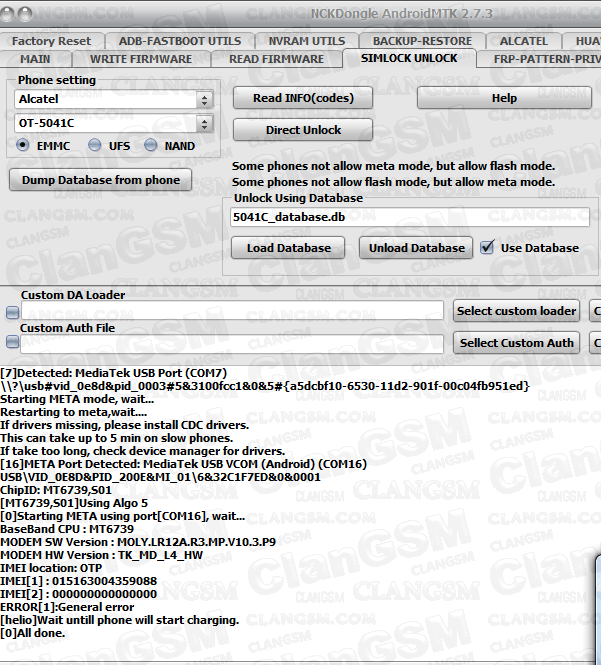601x665 pixels.
Task: Click the IMEI[2] : 000000000000000 log line
Action: [79, 594]
